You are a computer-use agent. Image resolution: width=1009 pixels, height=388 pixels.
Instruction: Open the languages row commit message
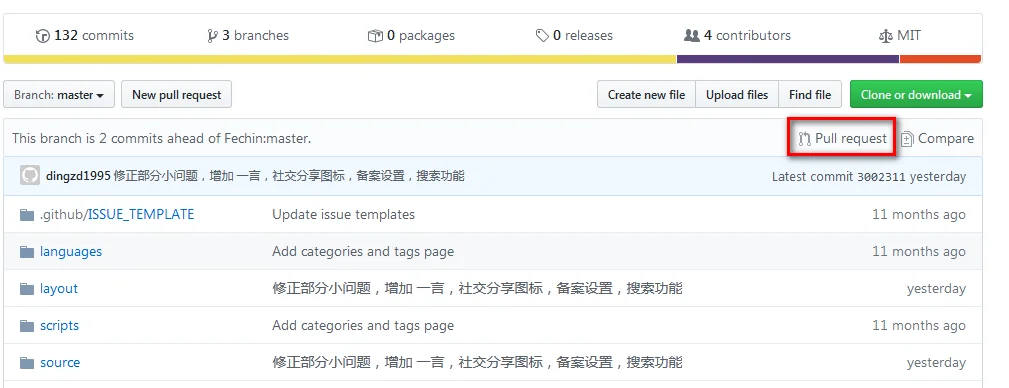pyautogui.click(x=363, y=252)
